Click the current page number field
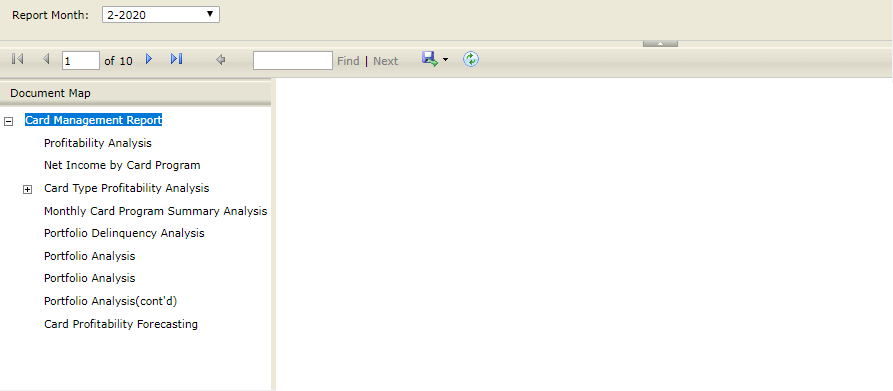Image resolution: width=893 pixels, height=391 pixels. (81, 60)
